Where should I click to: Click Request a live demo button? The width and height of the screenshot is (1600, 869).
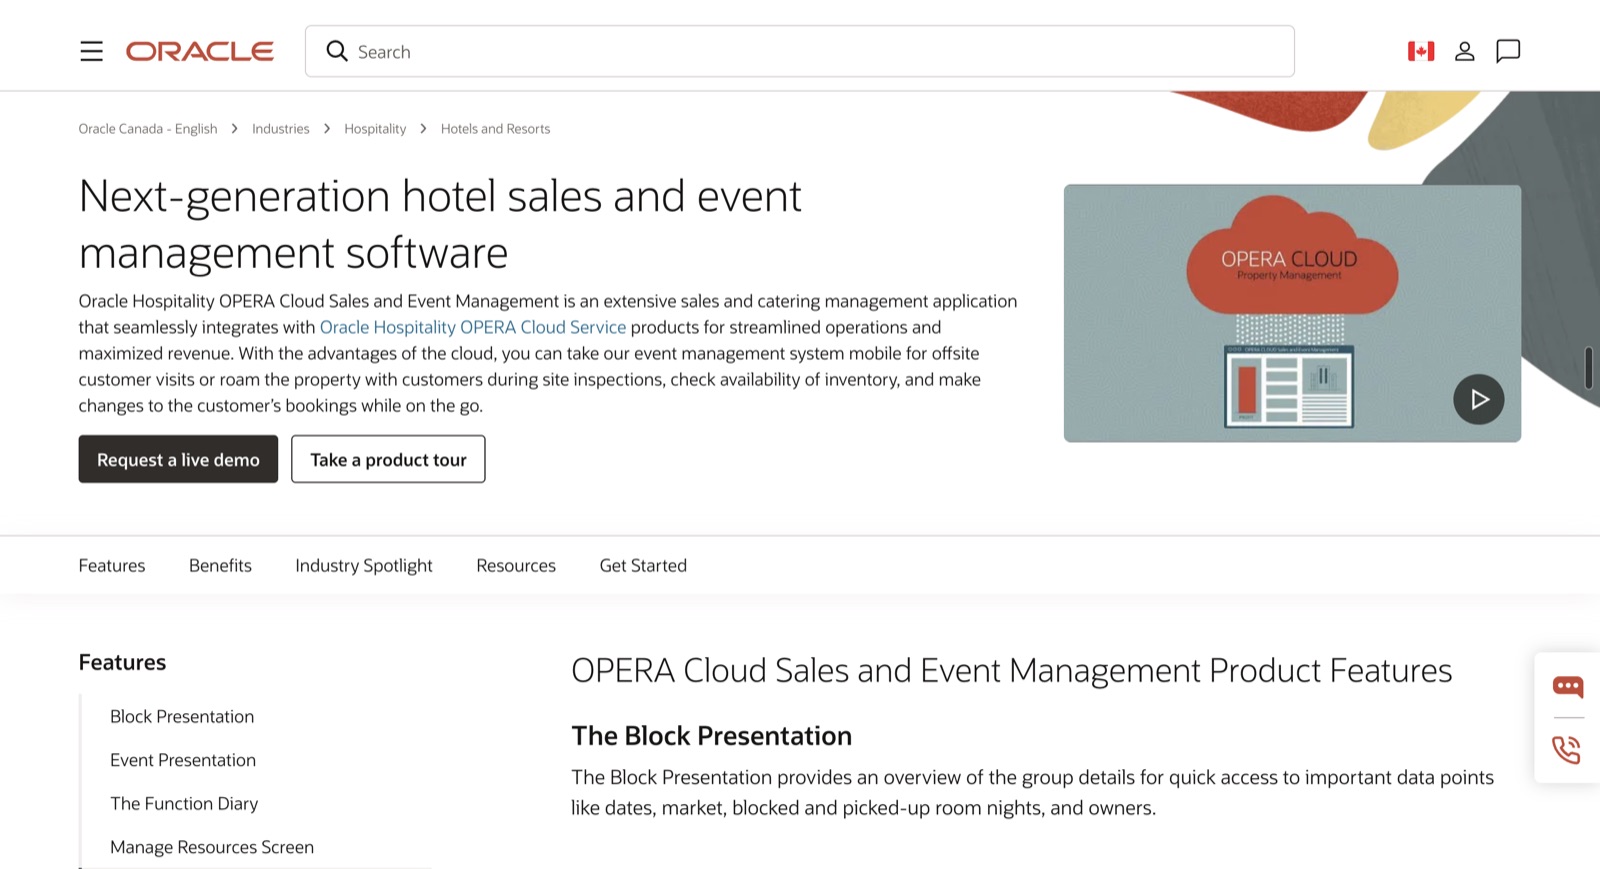click(x=178, y=459)
